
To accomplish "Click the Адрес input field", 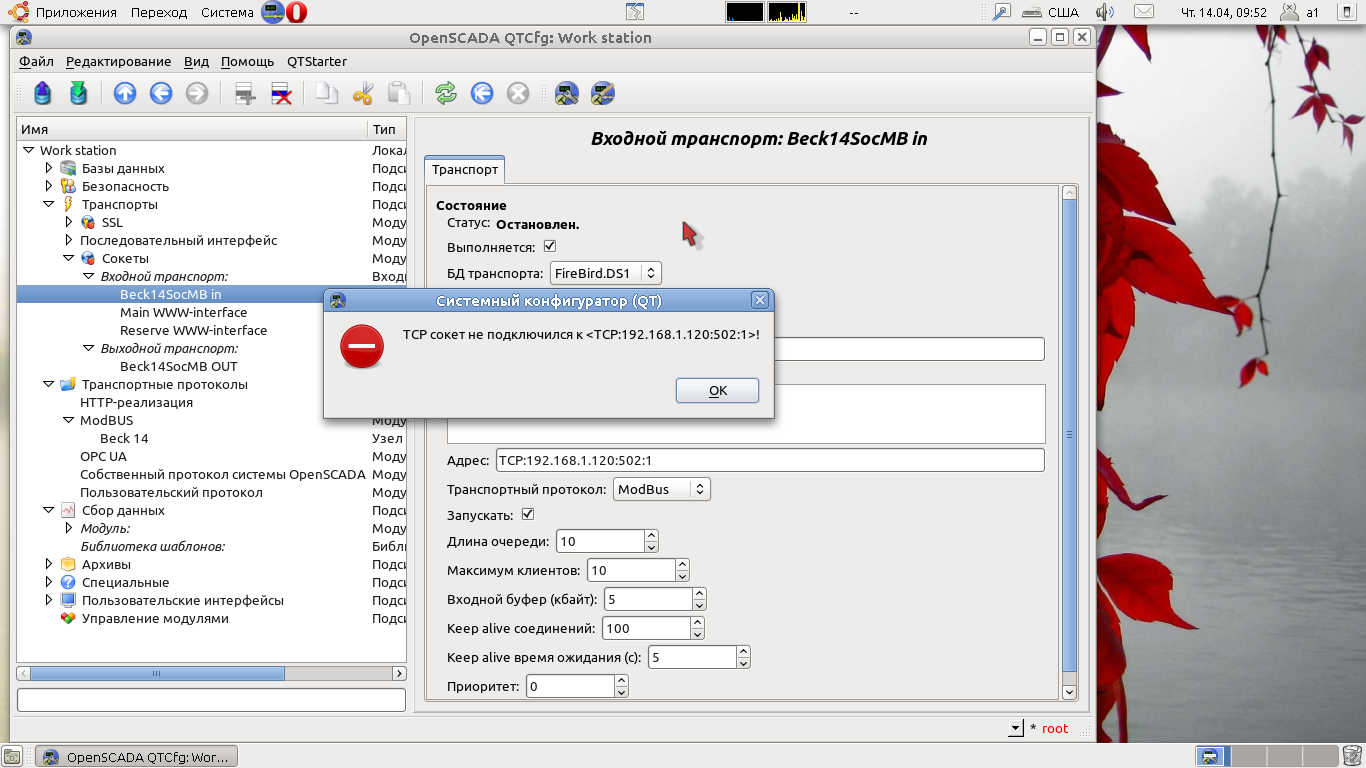I will click(769, 460).
